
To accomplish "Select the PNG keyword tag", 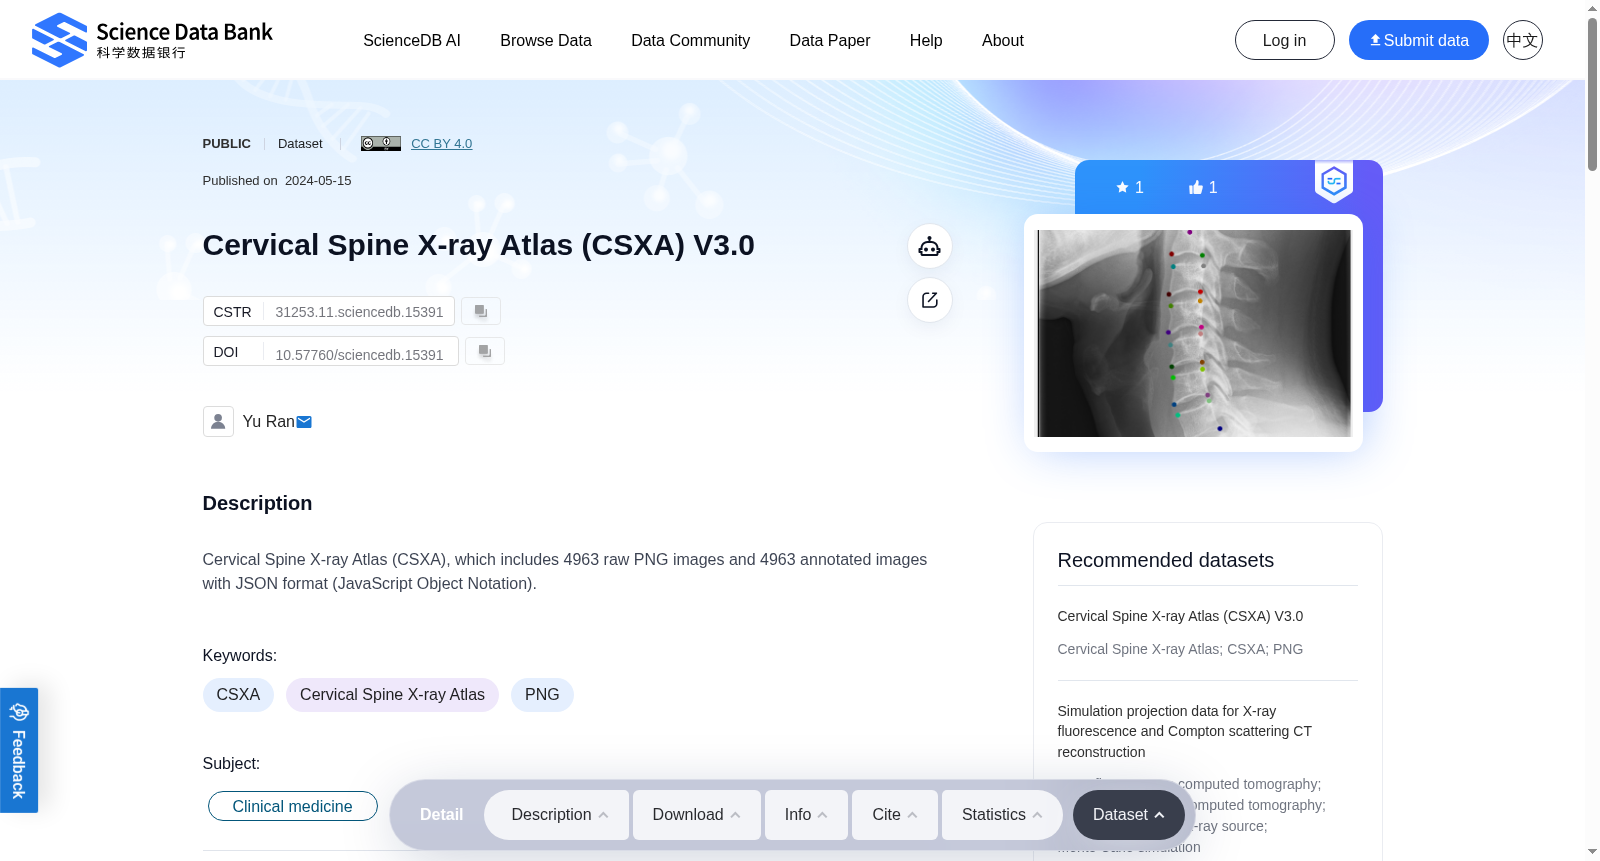I will point(542,695).
